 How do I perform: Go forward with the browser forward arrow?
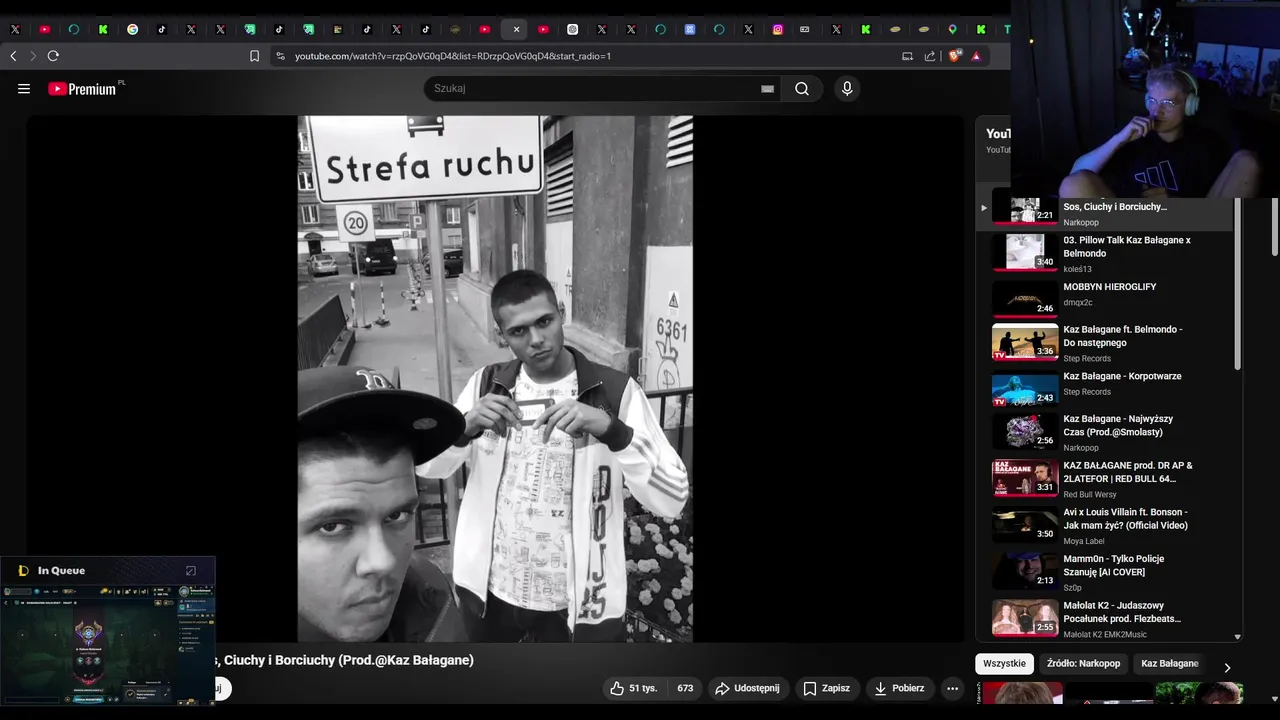[32, 56]
